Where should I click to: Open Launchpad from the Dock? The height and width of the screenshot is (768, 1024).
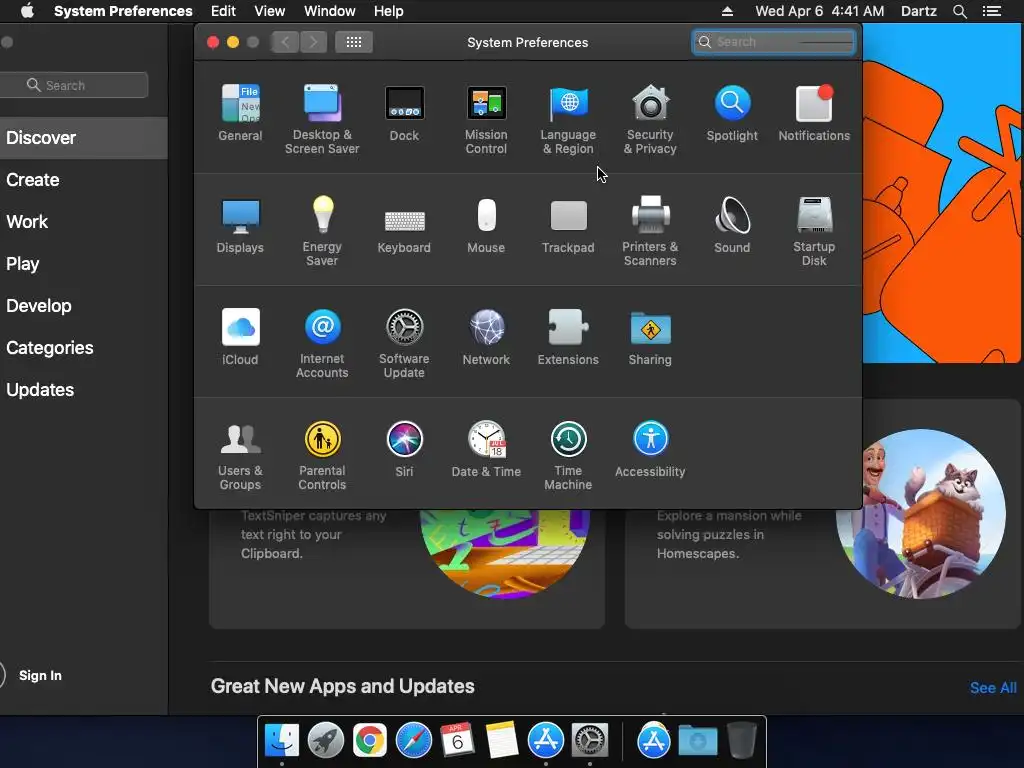click(x=325, y=741)
